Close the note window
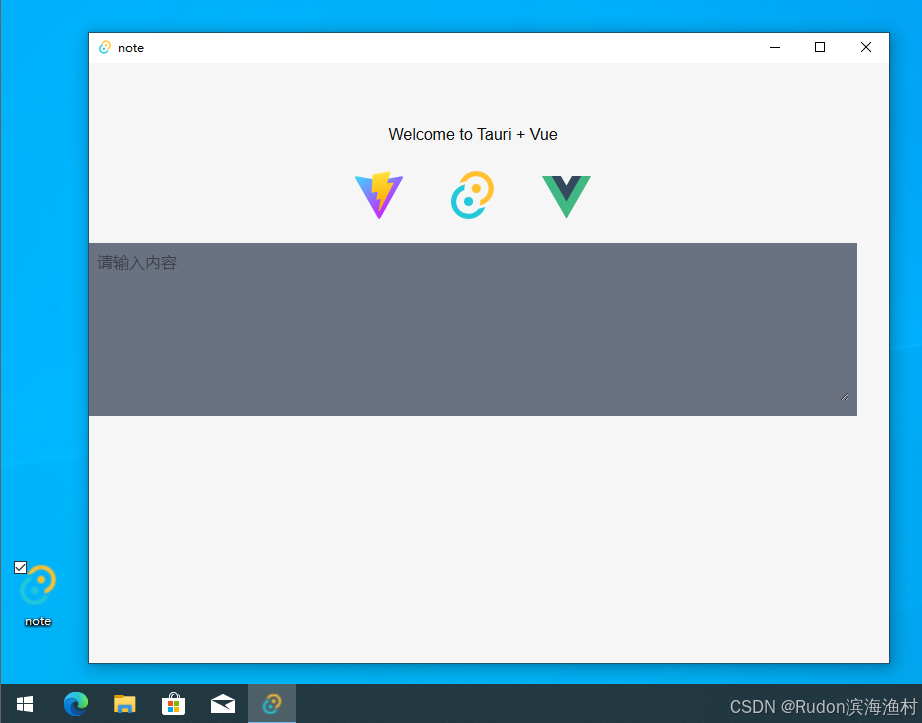This screenshot has height=723, width=922. (866, 48)
